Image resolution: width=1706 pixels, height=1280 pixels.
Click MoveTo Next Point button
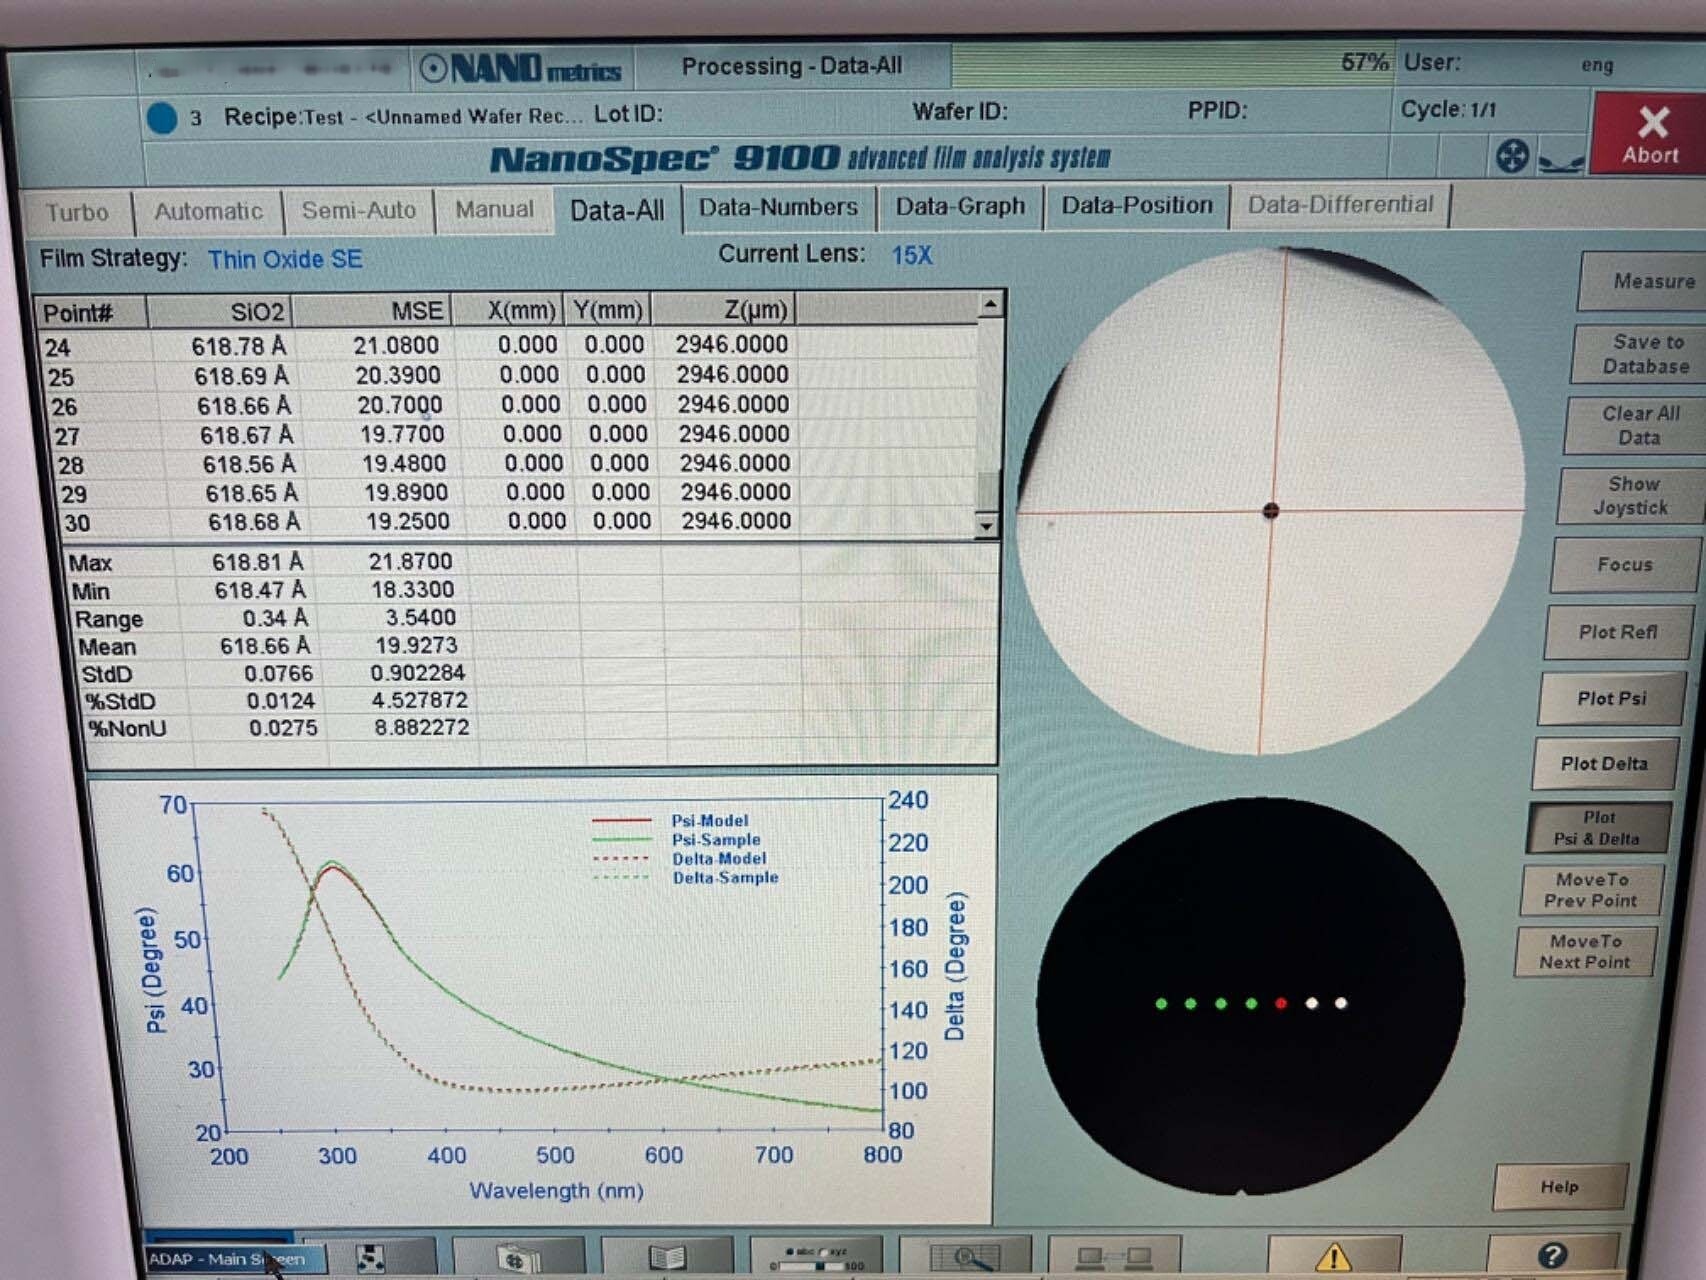tap(1584, 951)
